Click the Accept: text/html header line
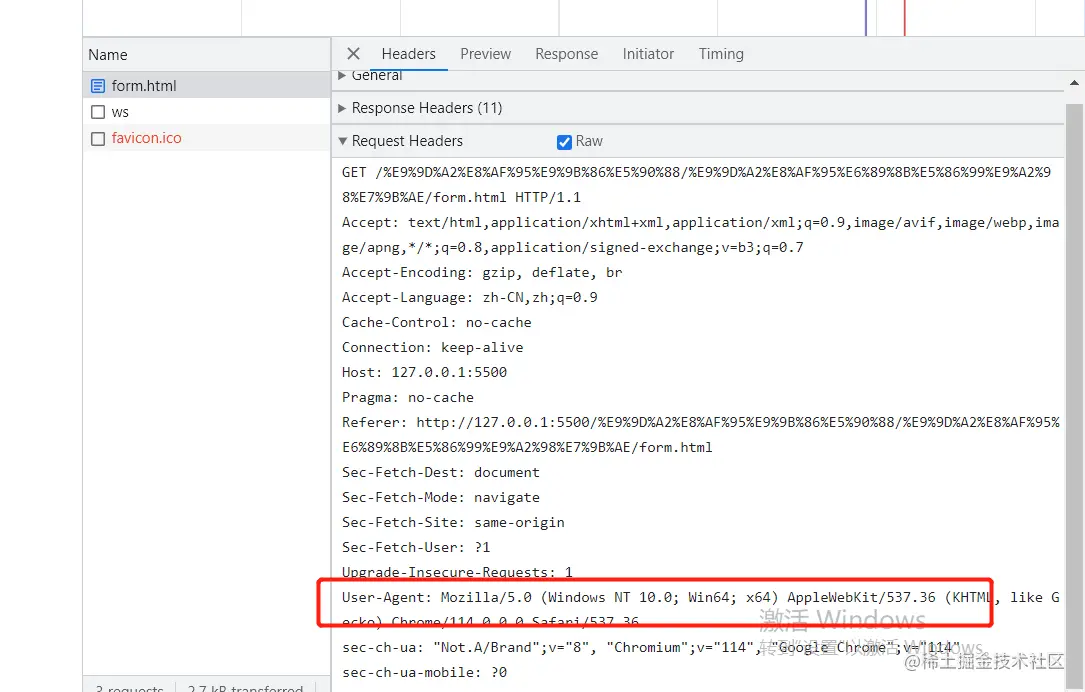The image size is (1085, 692). [700, 235]
